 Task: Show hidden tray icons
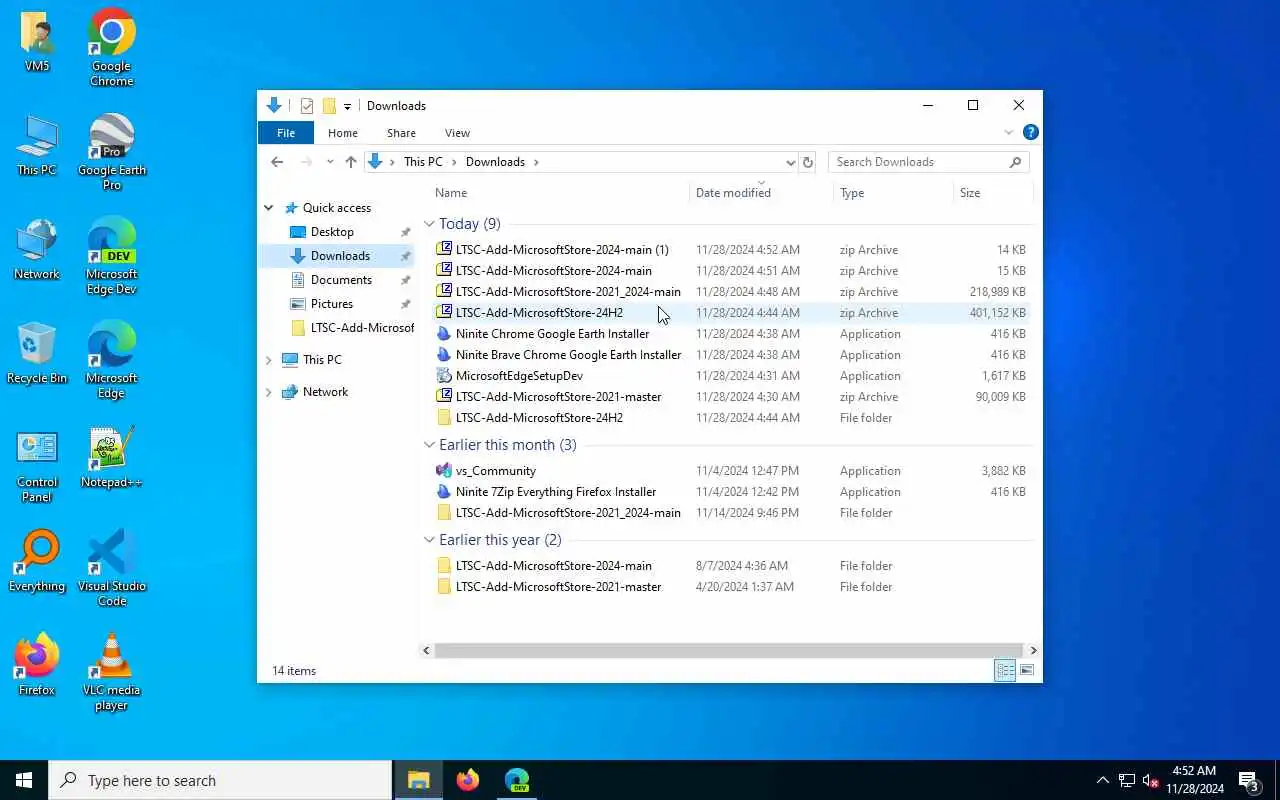[1102, 780]
